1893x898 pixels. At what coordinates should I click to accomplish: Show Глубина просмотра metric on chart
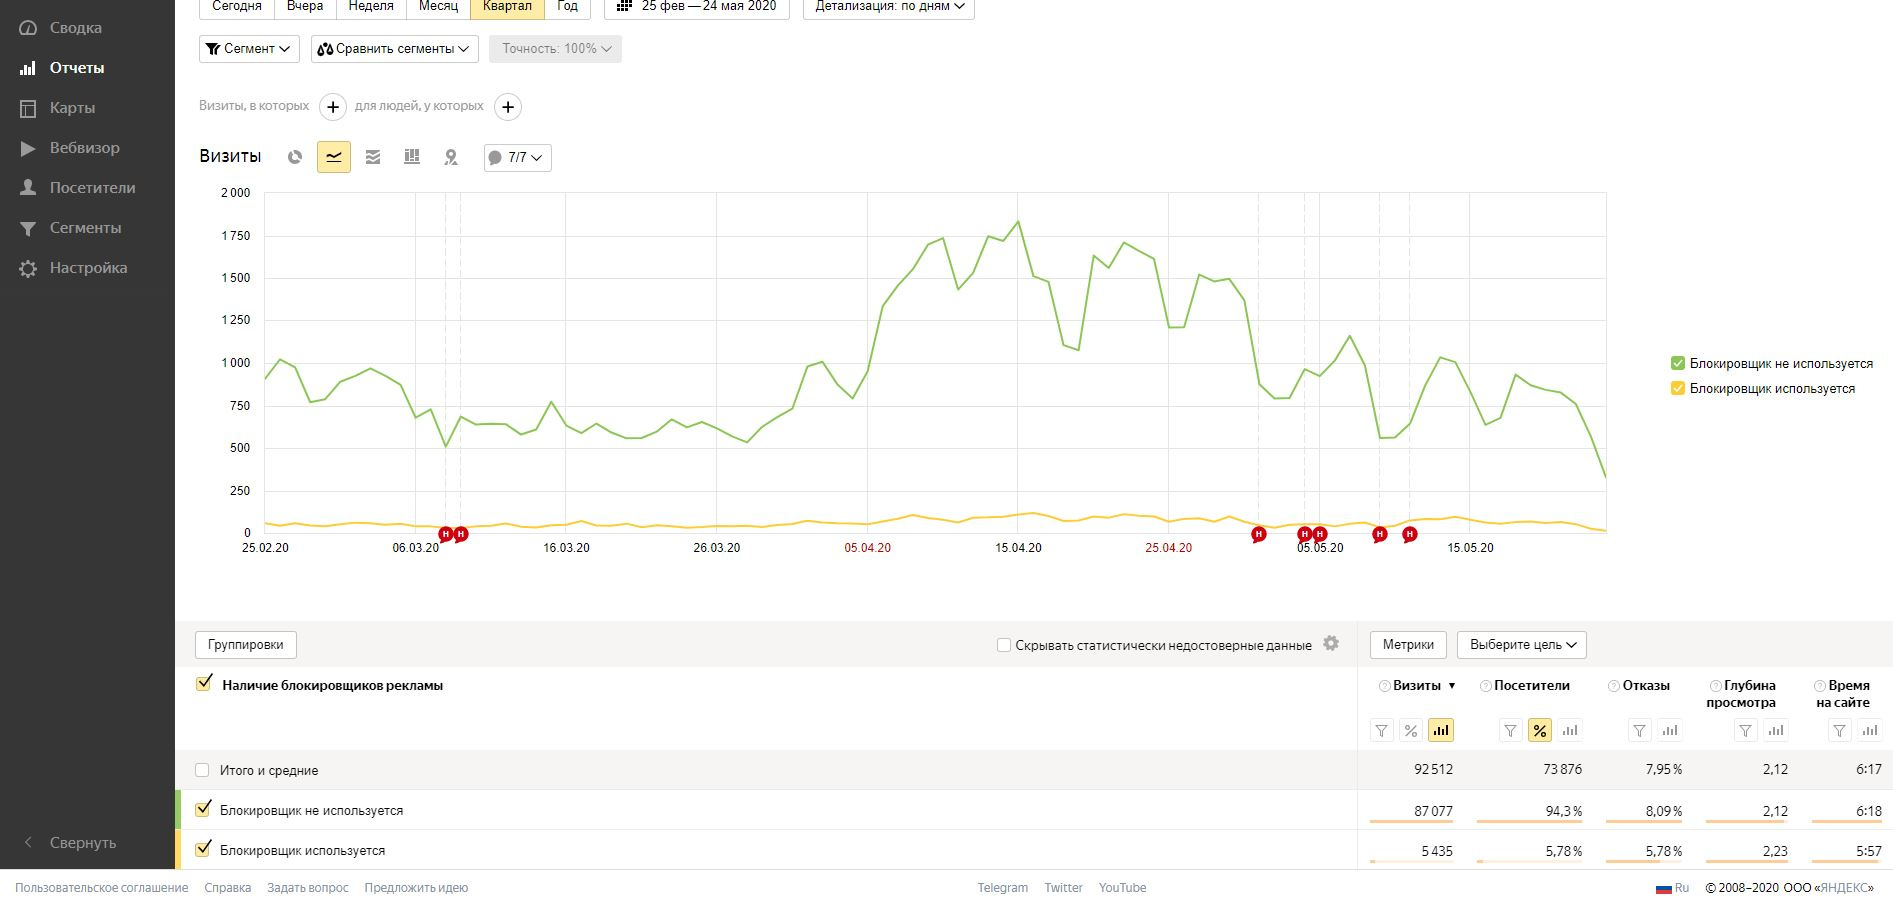[x=1776, y=731]
